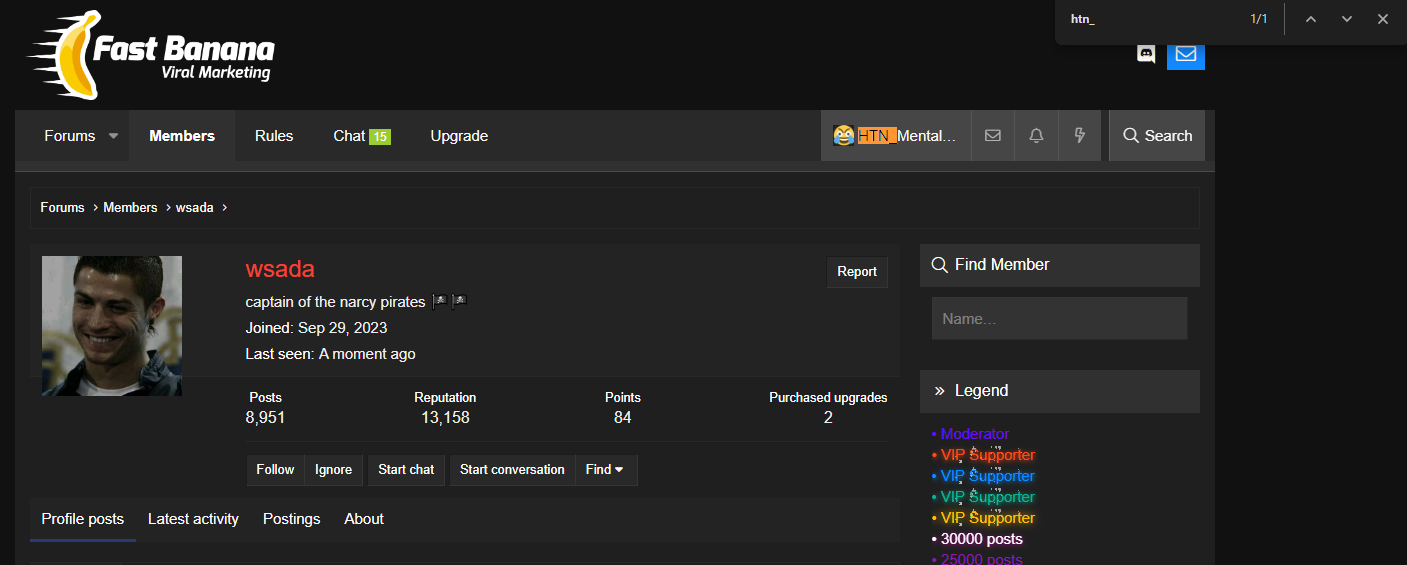Click the lightning bolt what's new icon

click(1080, 136)
